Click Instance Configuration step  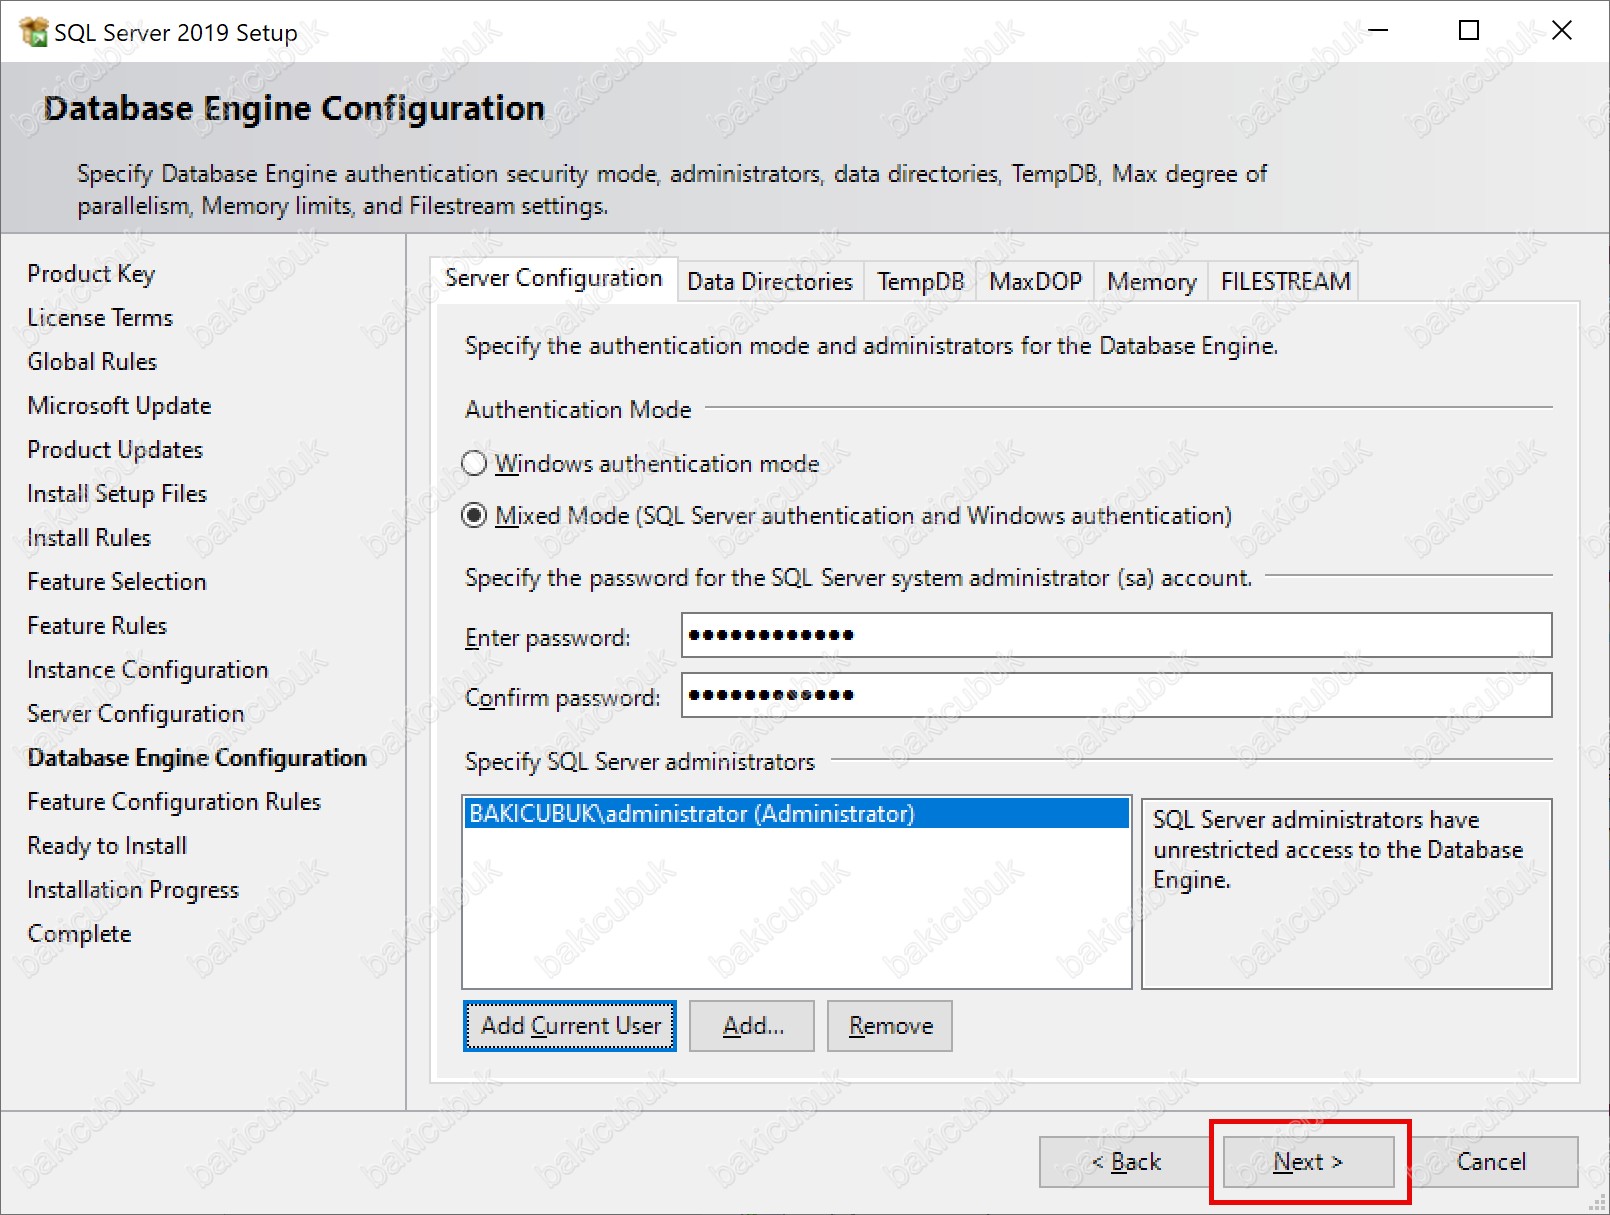(148, 670)
